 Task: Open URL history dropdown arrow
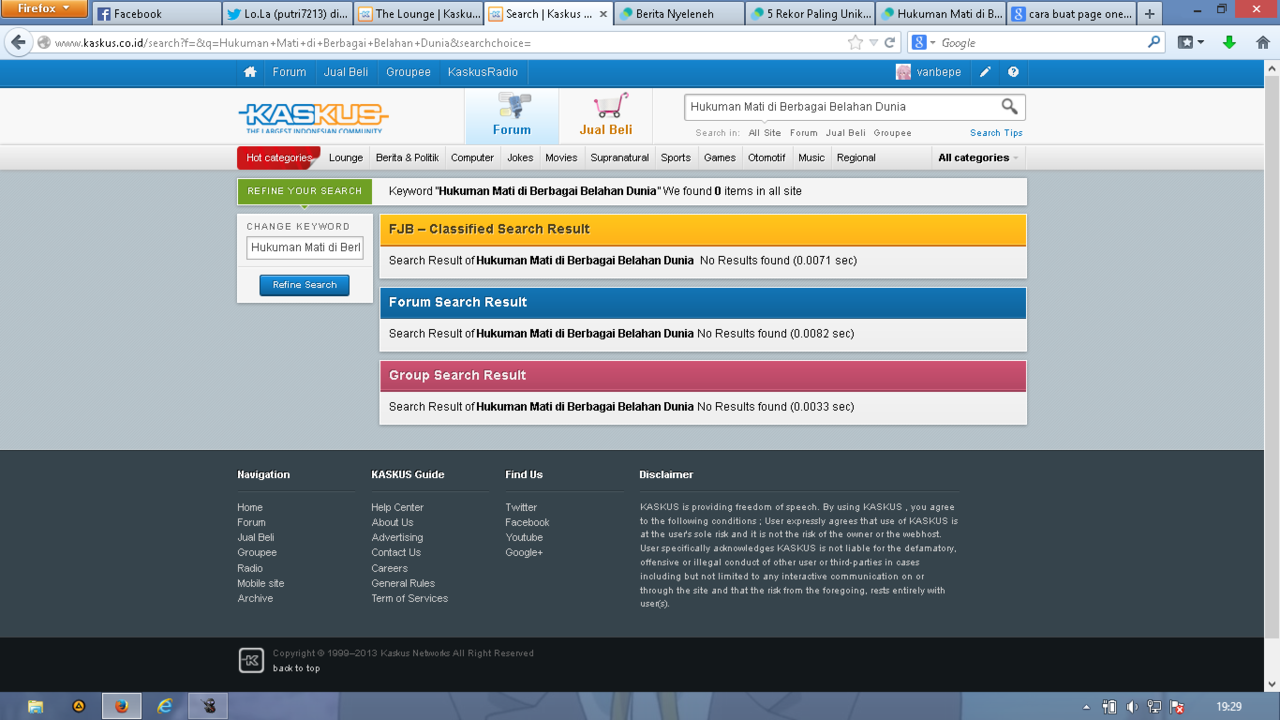873,43
